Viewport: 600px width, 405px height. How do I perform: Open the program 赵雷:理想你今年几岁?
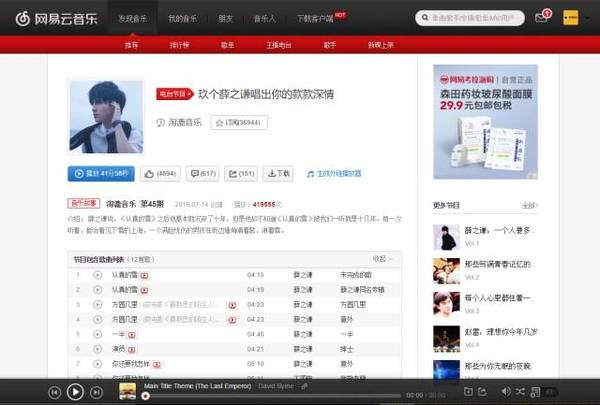[501, 332]
